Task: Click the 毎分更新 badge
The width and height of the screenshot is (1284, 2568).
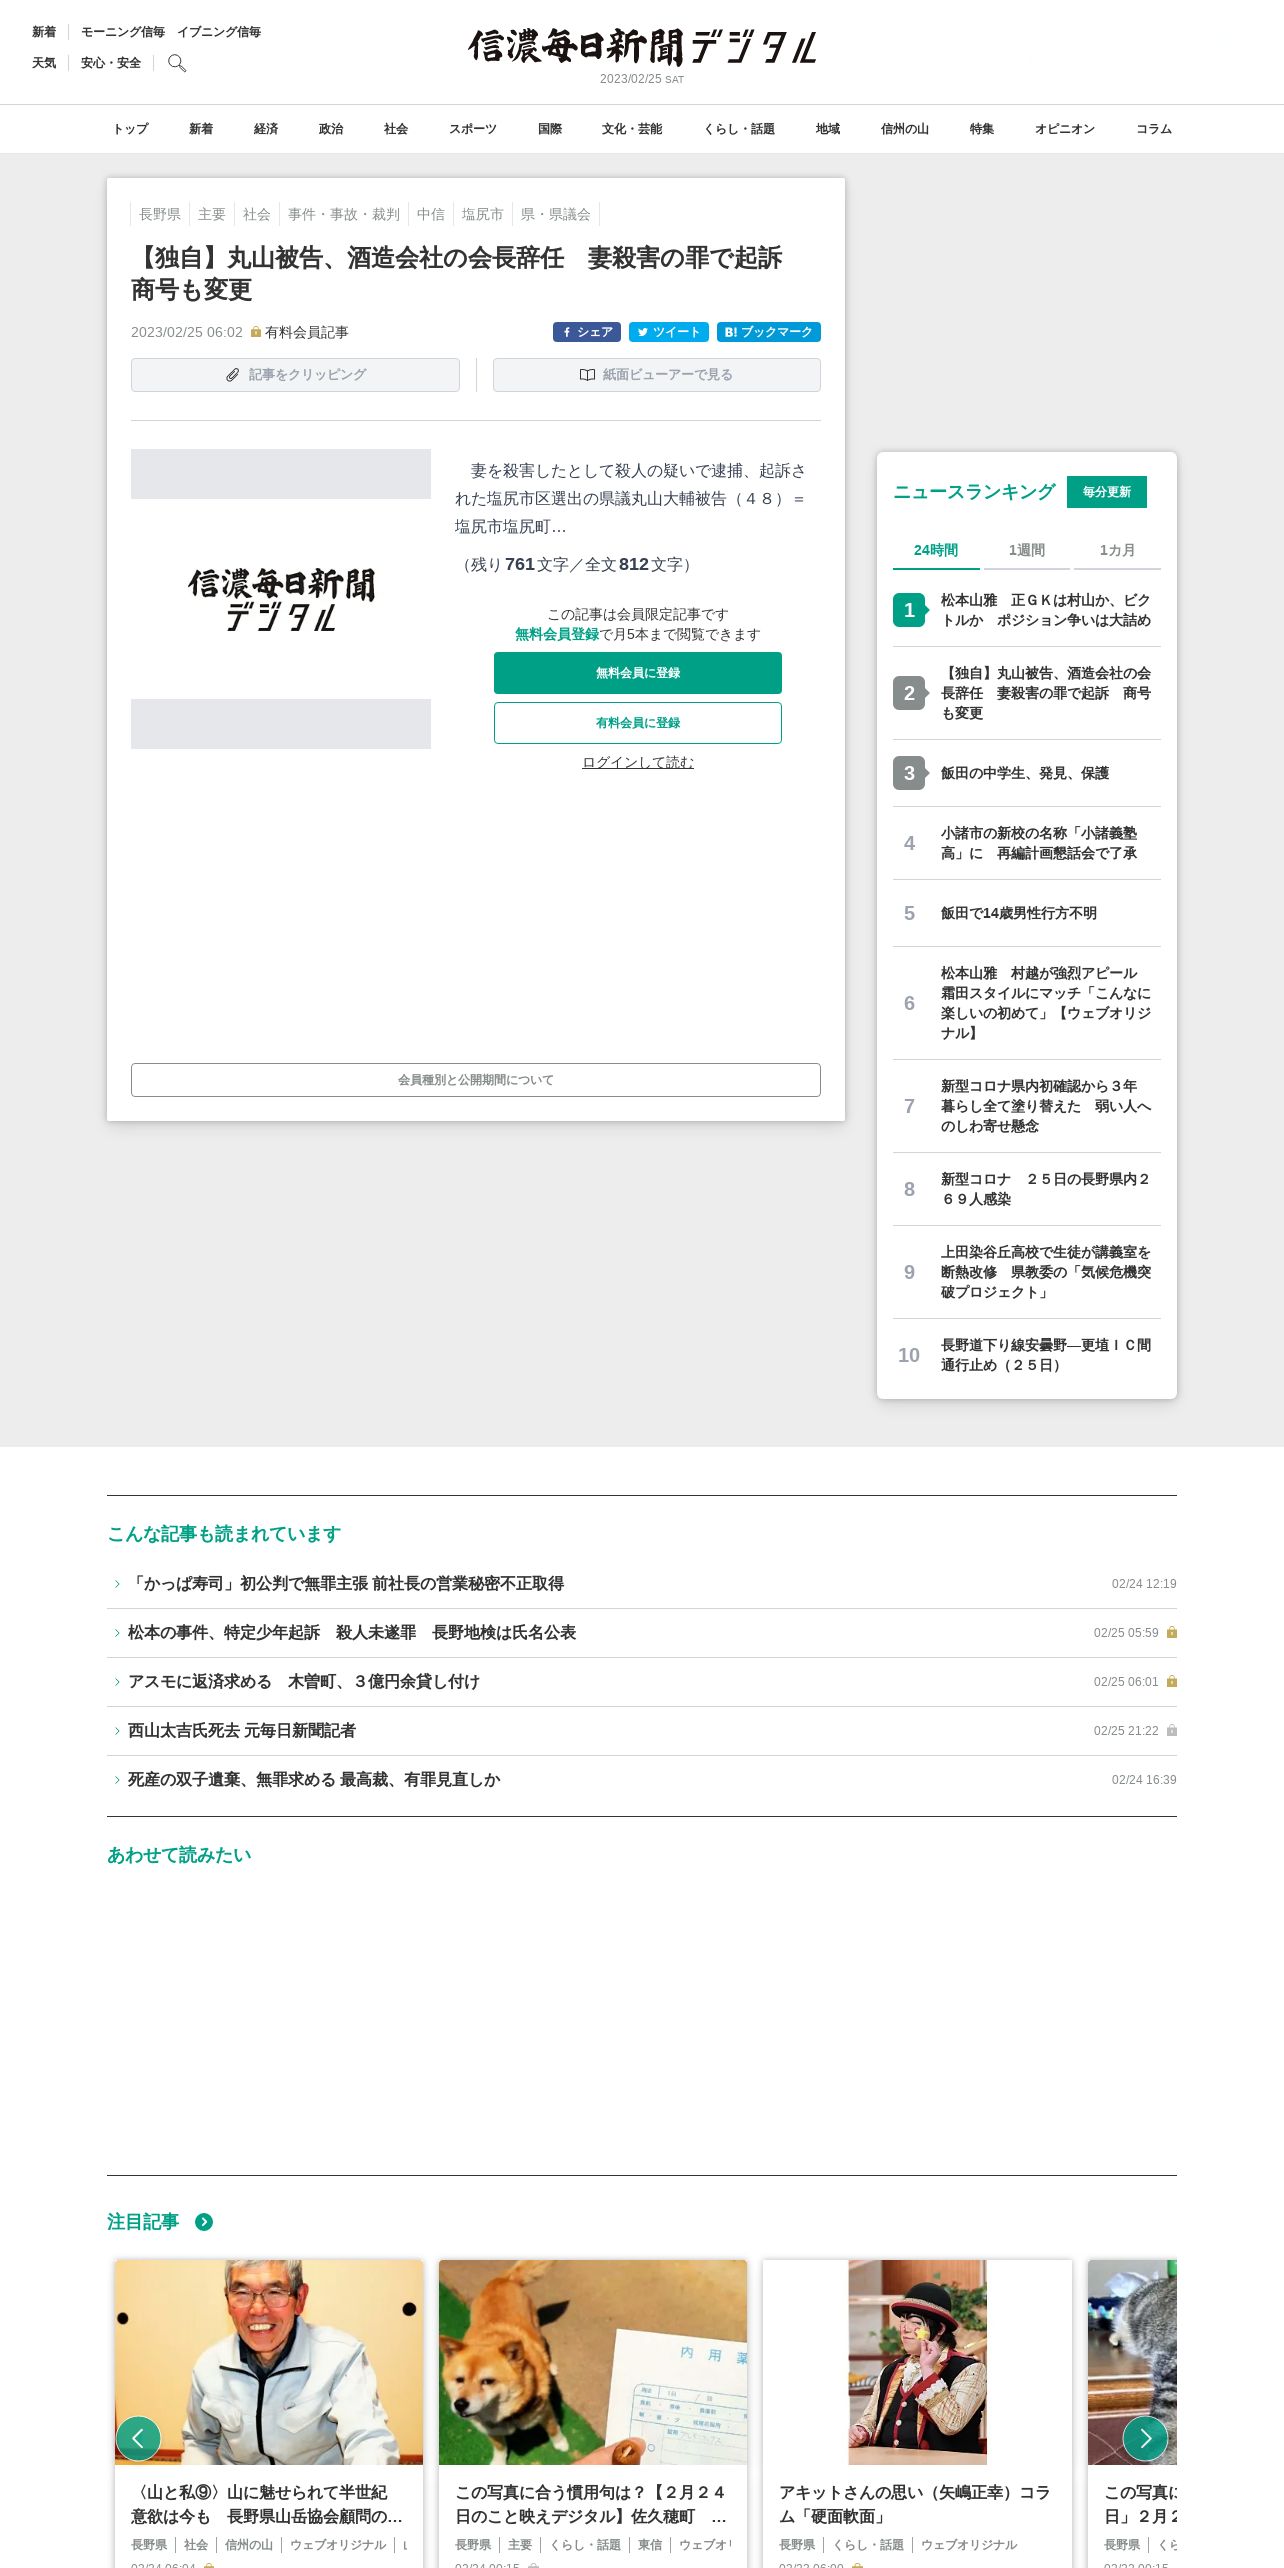Action: pos(1107,492)
